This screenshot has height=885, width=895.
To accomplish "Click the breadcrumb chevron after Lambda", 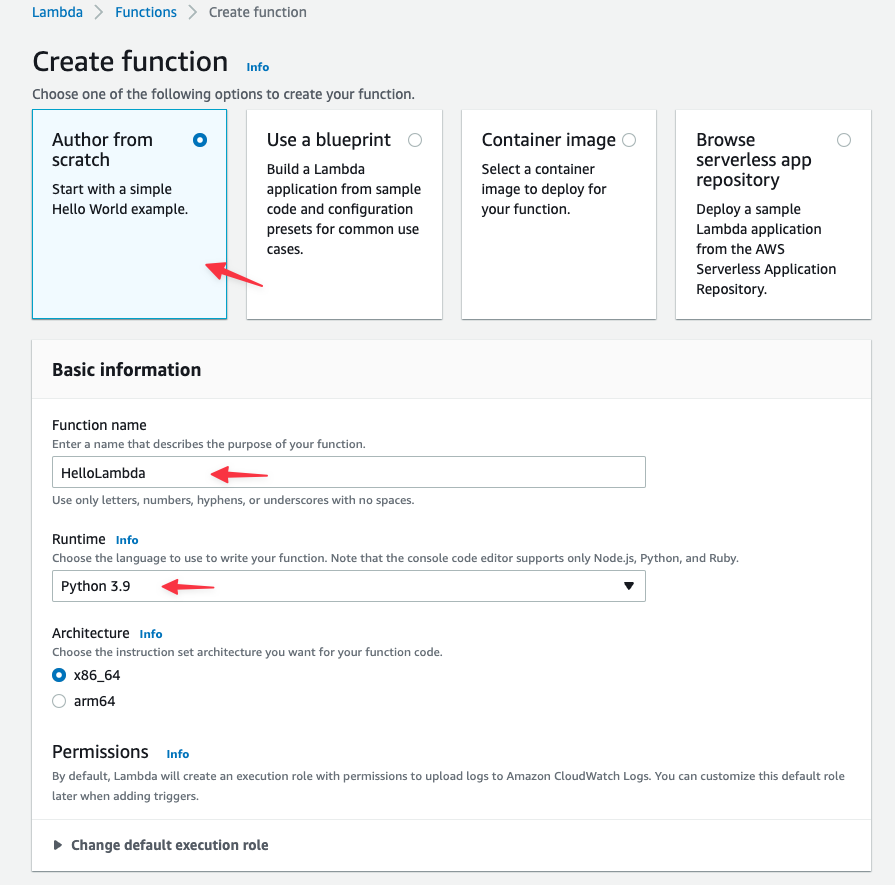I will [99, 12].
